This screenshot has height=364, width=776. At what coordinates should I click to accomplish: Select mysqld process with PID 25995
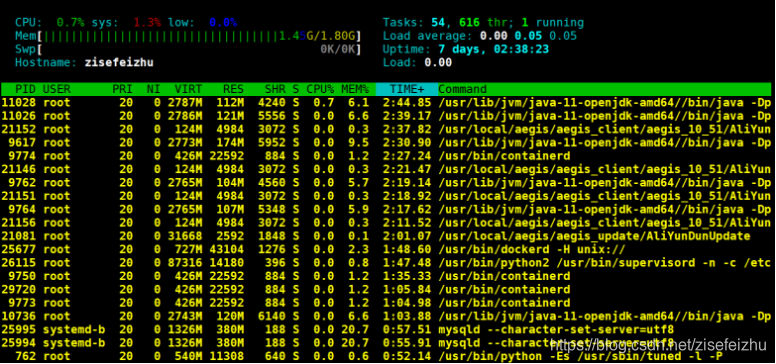[x=386, y=329]
